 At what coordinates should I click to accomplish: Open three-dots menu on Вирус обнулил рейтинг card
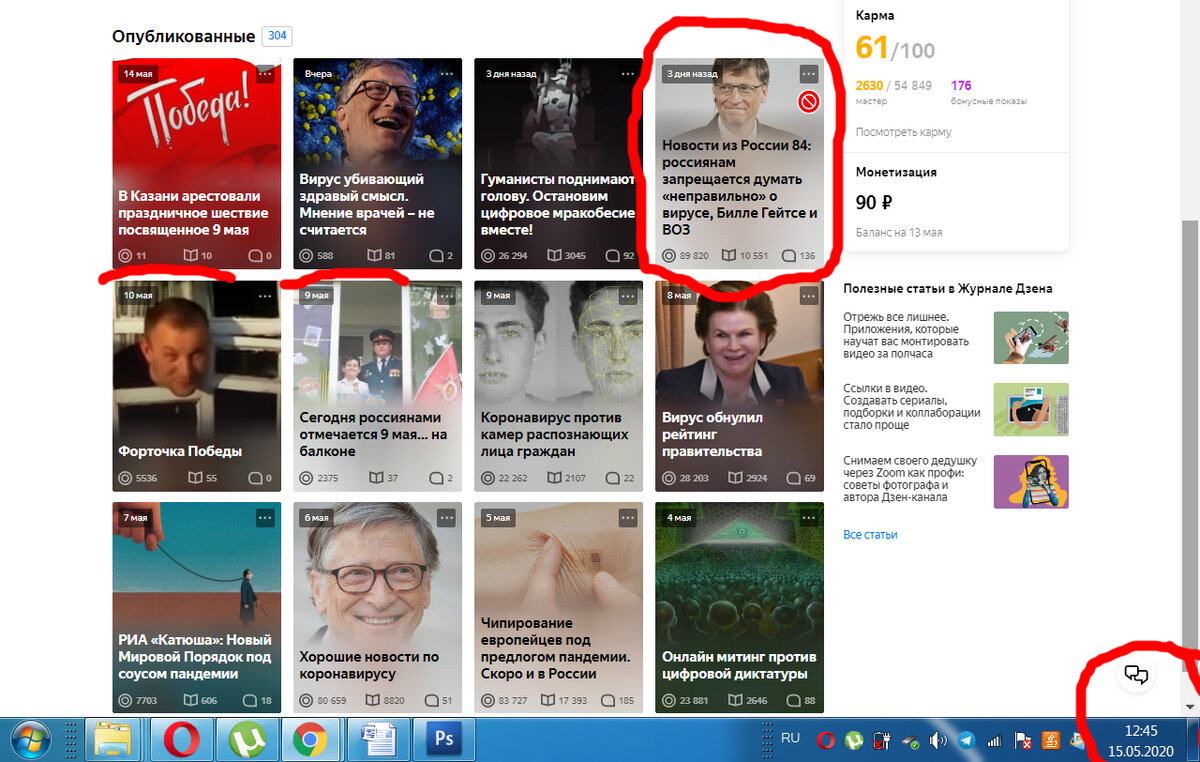click(x=809, y=296)
